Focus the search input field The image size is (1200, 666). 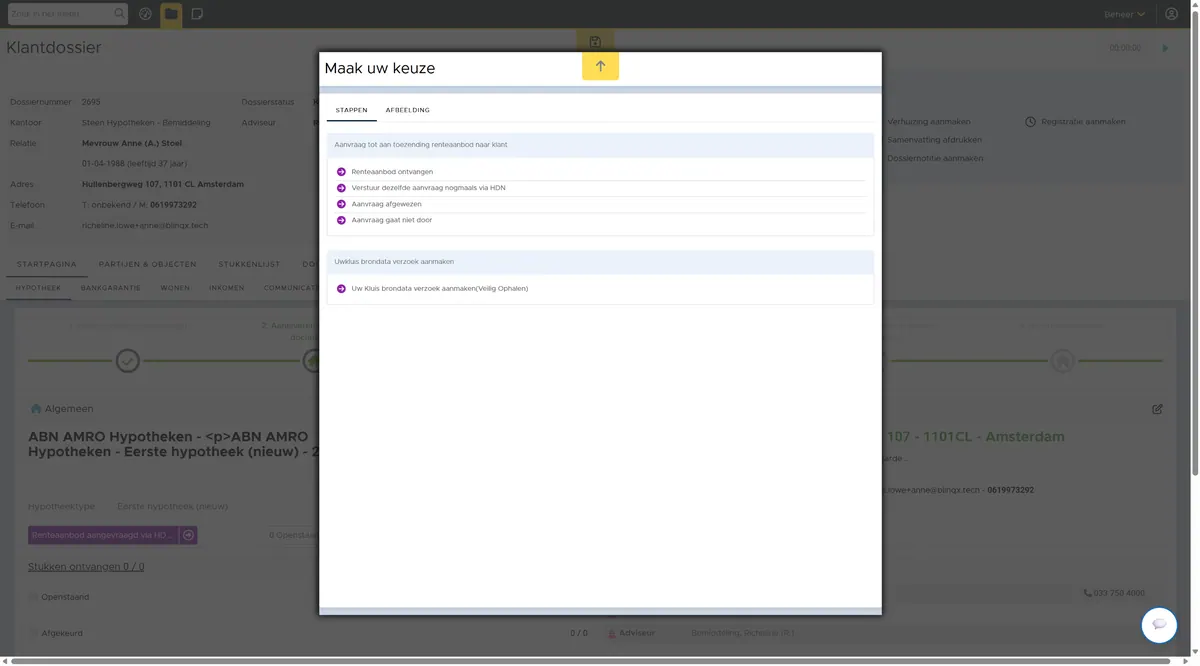[60, 14]
